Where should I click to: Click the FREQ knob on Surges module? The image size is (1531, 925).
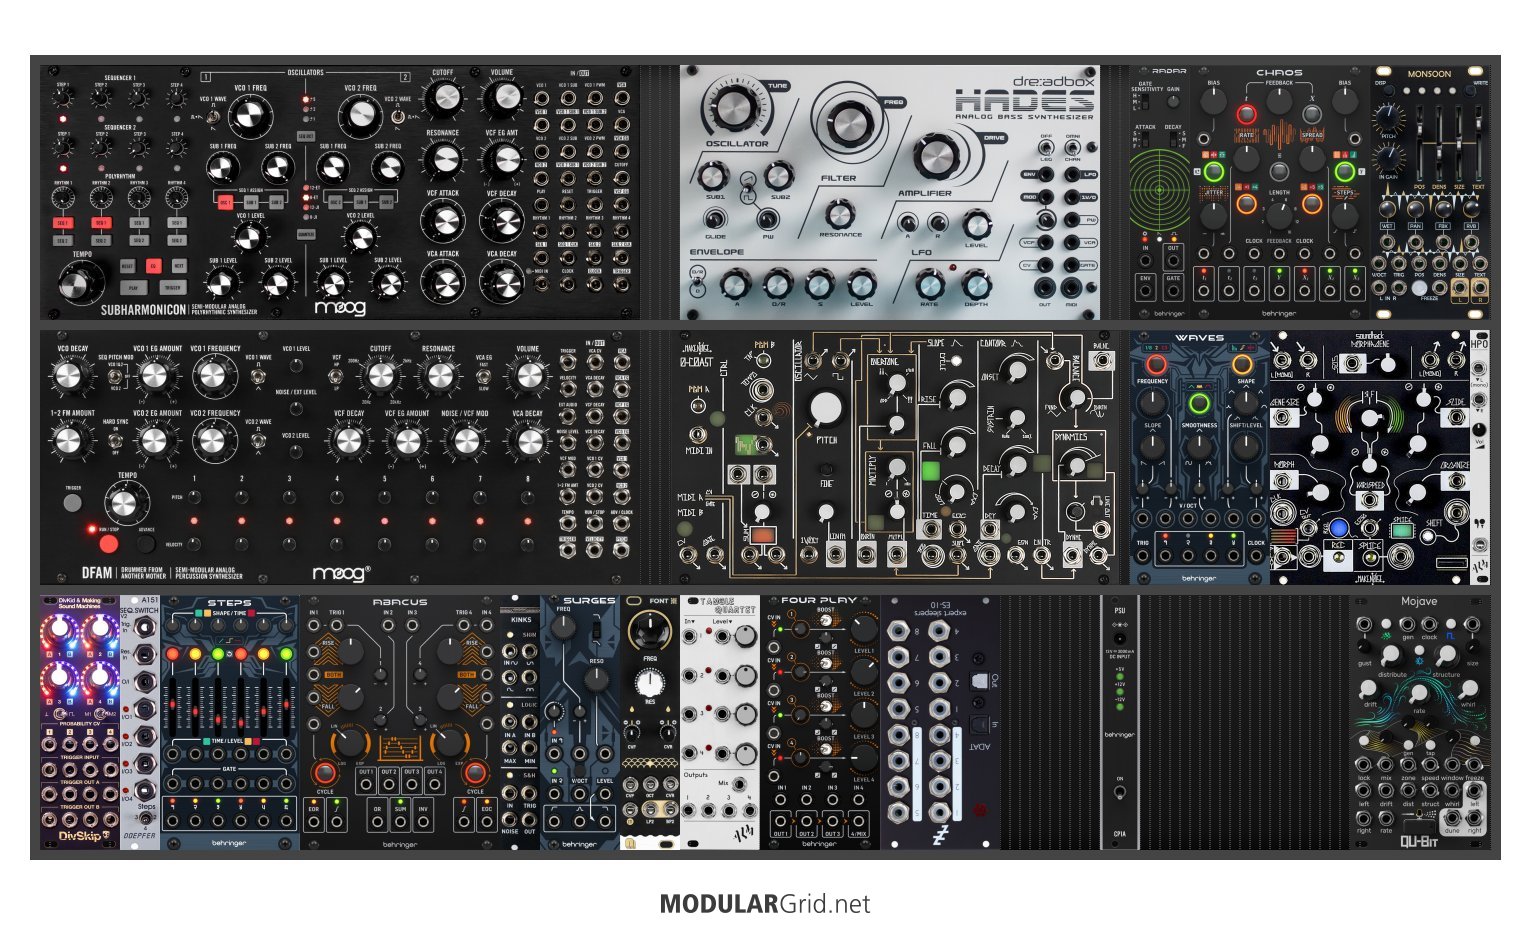coord(563,627)
